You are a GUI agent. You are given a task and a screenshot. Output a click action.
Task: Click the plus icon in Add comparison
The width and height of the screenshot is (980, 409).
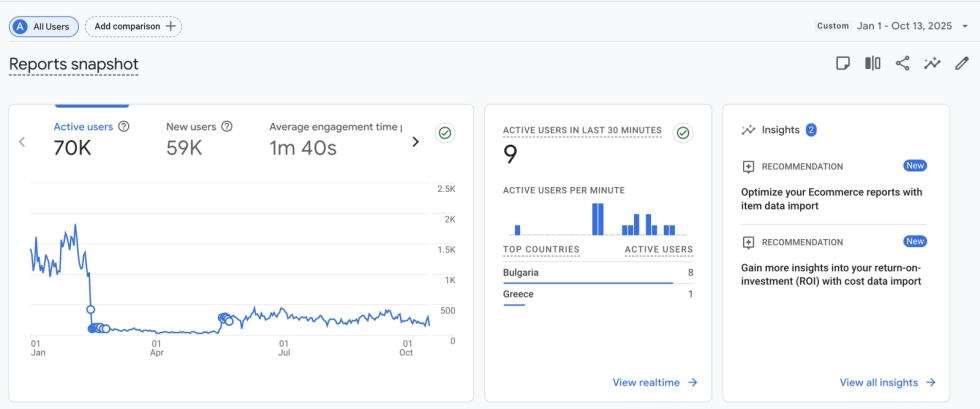[171, 26]
